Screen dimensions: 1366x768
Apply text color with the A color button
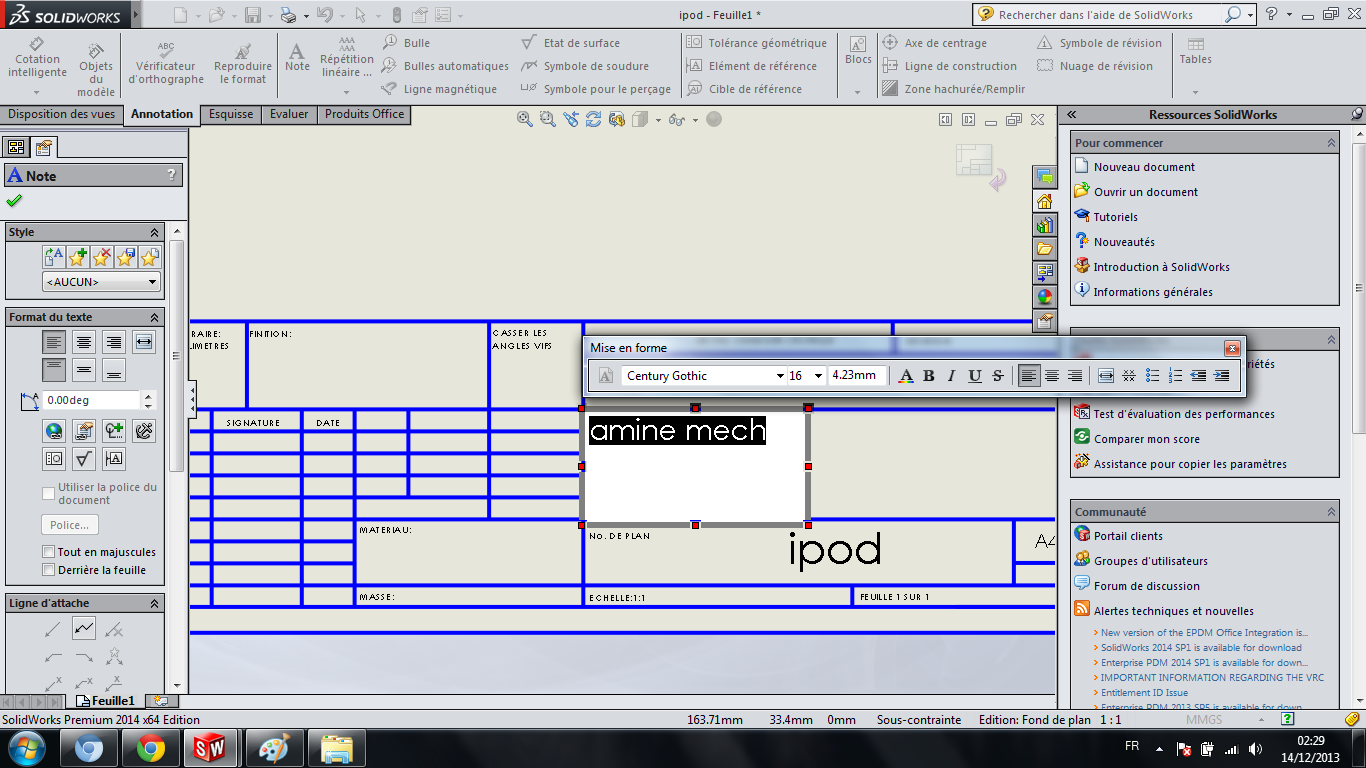click(905, 375)
